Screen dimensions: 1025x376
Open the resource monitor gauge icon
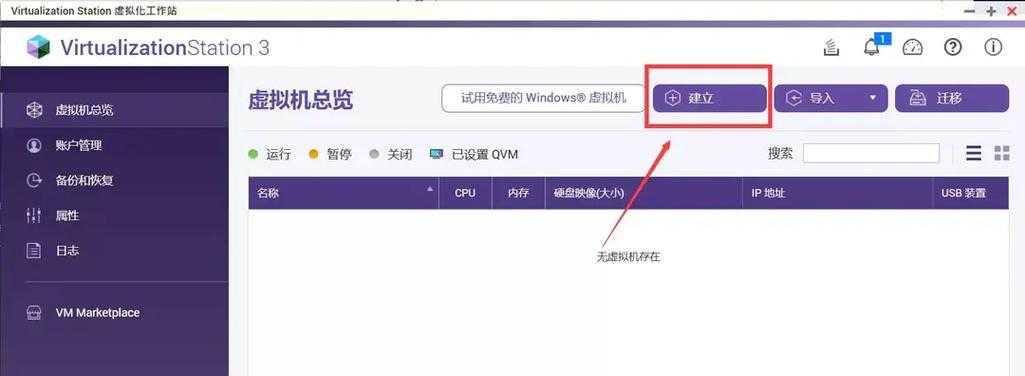912,47
